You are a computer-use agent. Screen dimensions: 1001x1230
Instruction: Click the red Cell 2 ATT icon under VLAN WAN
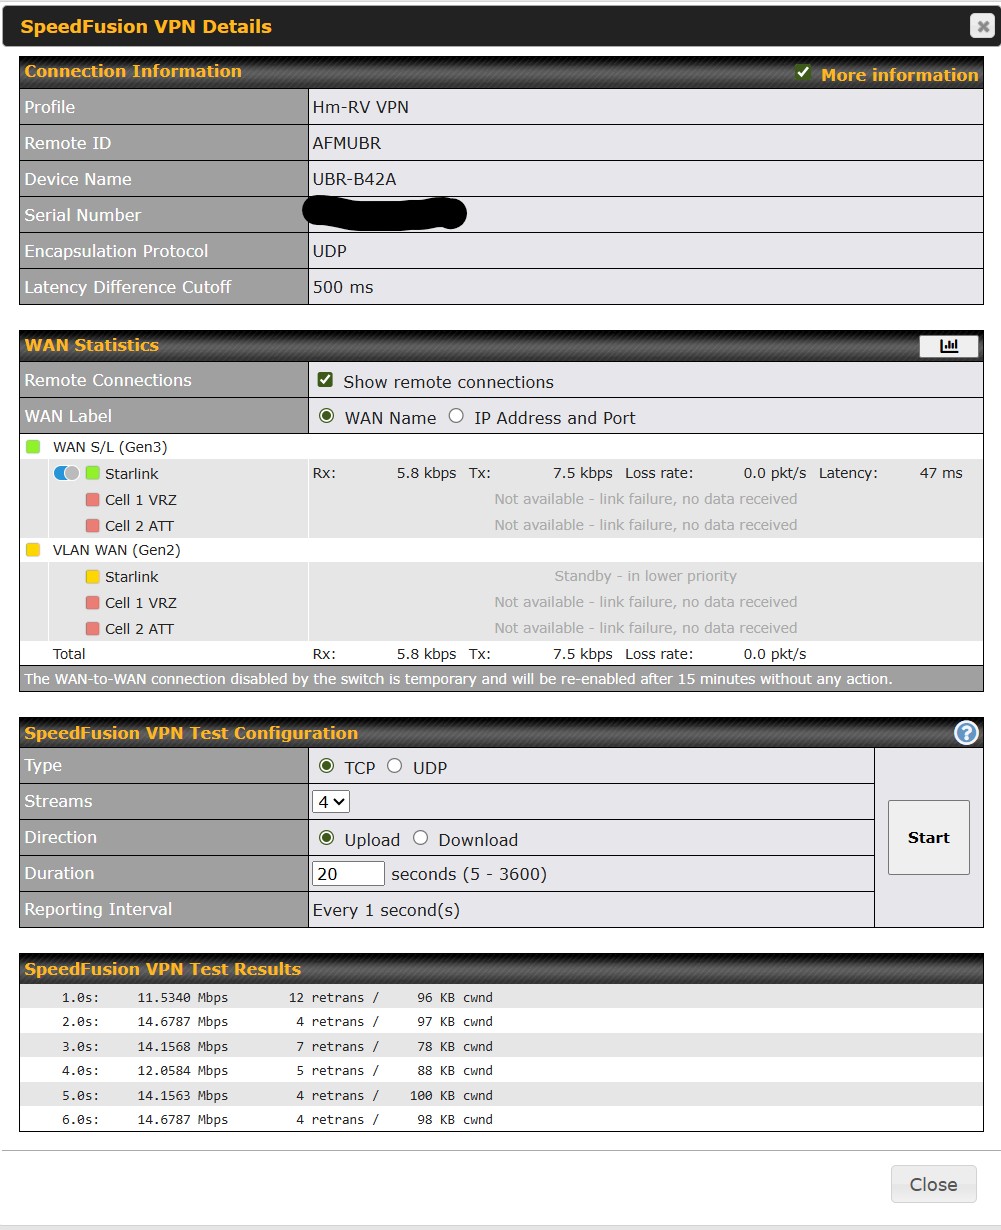click(x=93, y=628)
